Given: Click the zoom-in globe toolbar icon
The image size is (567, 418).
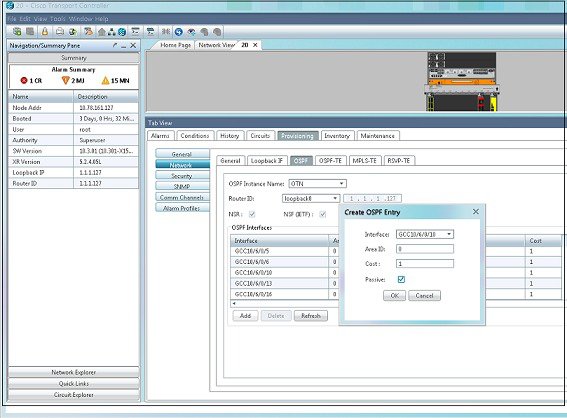Looking at the screenshot, I should (x=191, y=32).
